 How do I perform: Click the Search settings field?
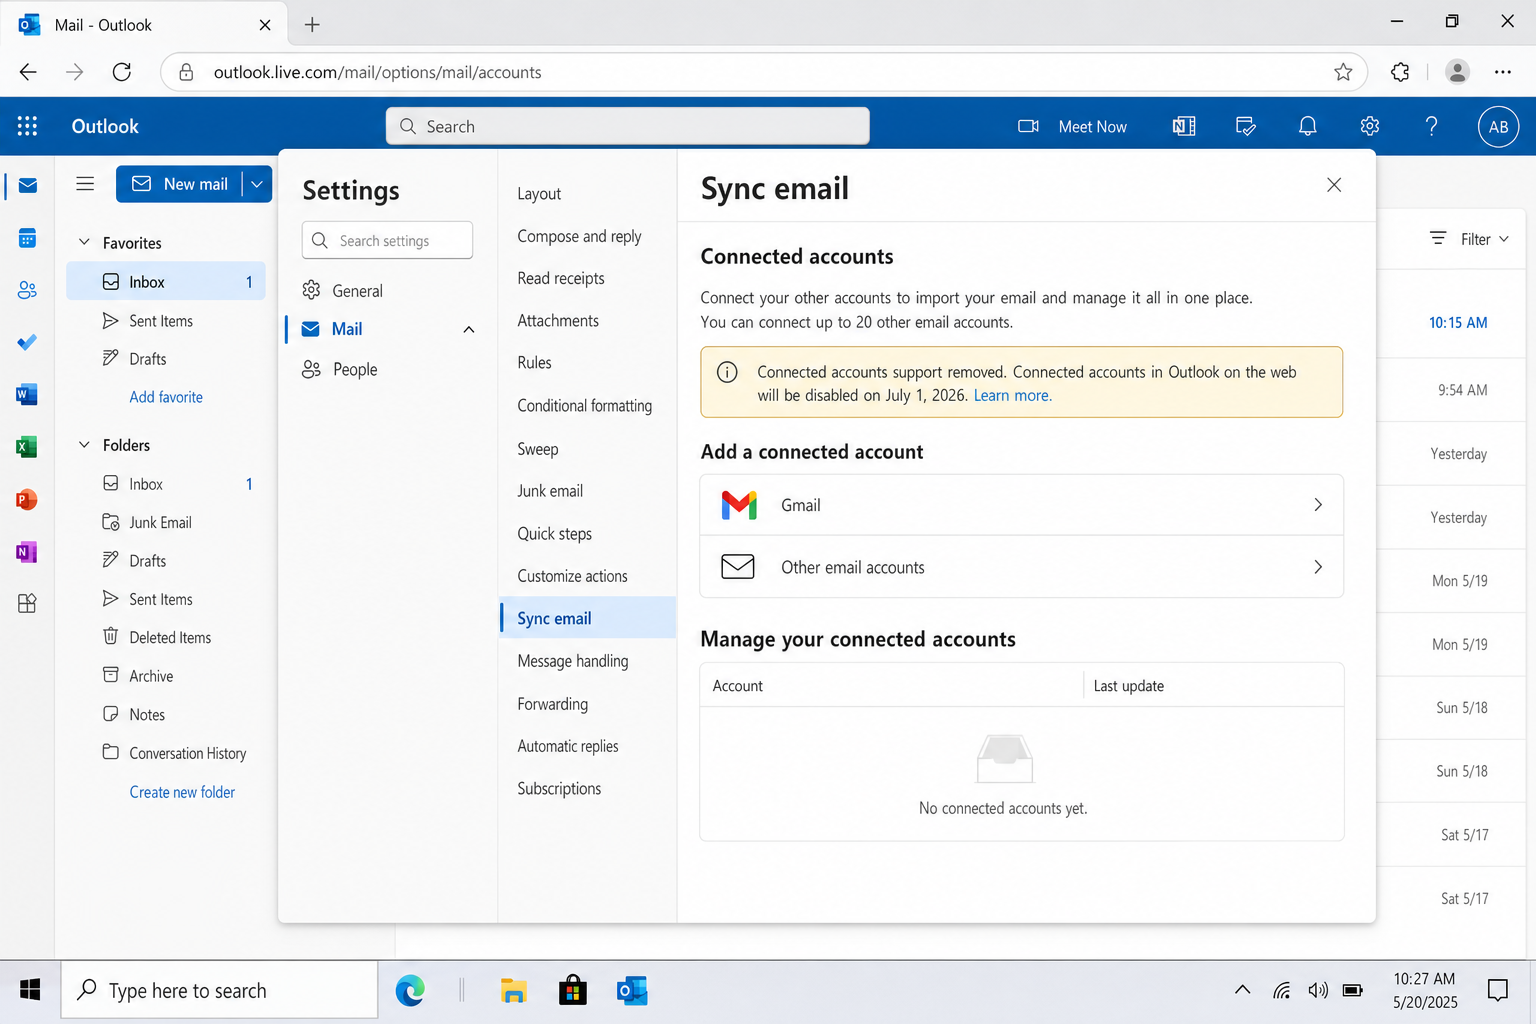[387, 240]
